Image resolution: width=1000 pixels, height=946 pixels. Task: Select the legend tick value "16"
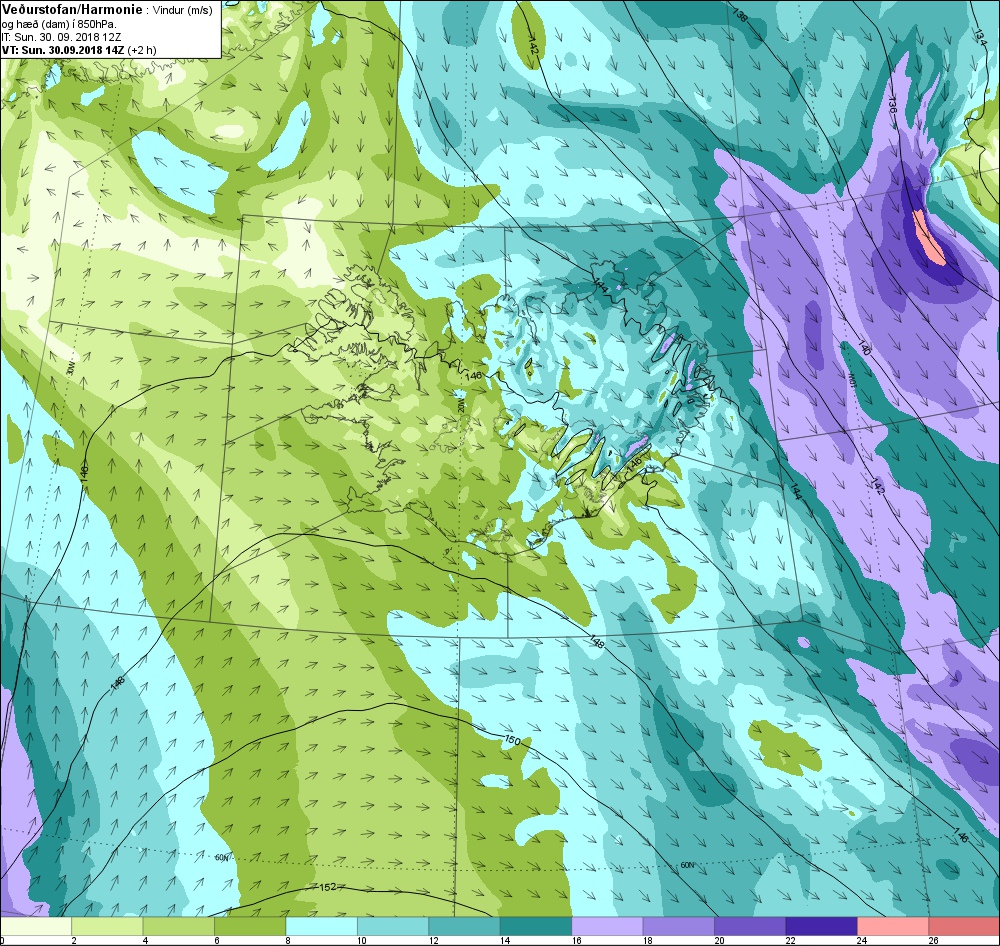pyautogui.click(x=577, y=940)
